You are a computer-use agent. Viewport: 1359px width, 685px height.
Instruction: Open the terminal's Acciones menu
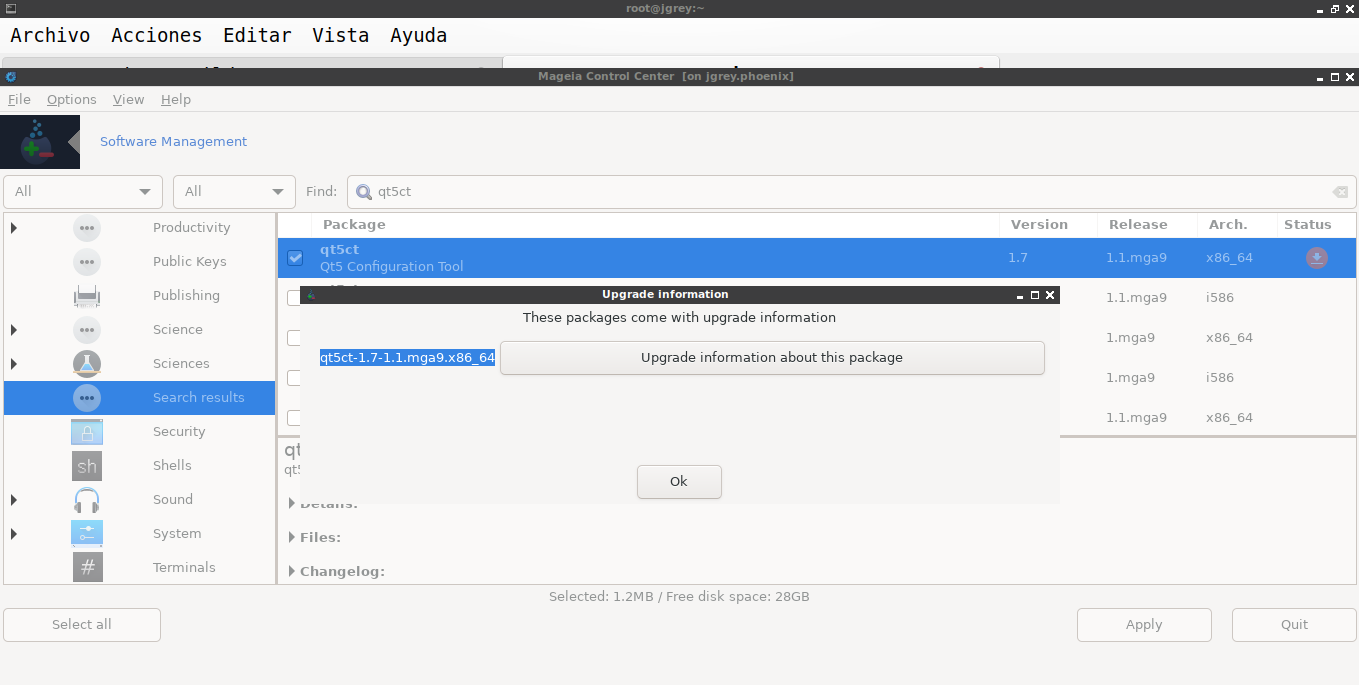157,36
